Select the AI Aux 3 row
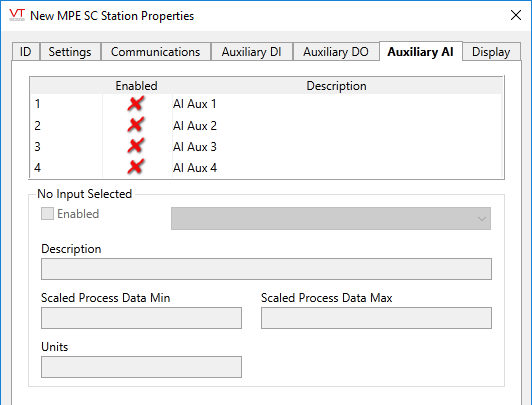 click(266, 147)
